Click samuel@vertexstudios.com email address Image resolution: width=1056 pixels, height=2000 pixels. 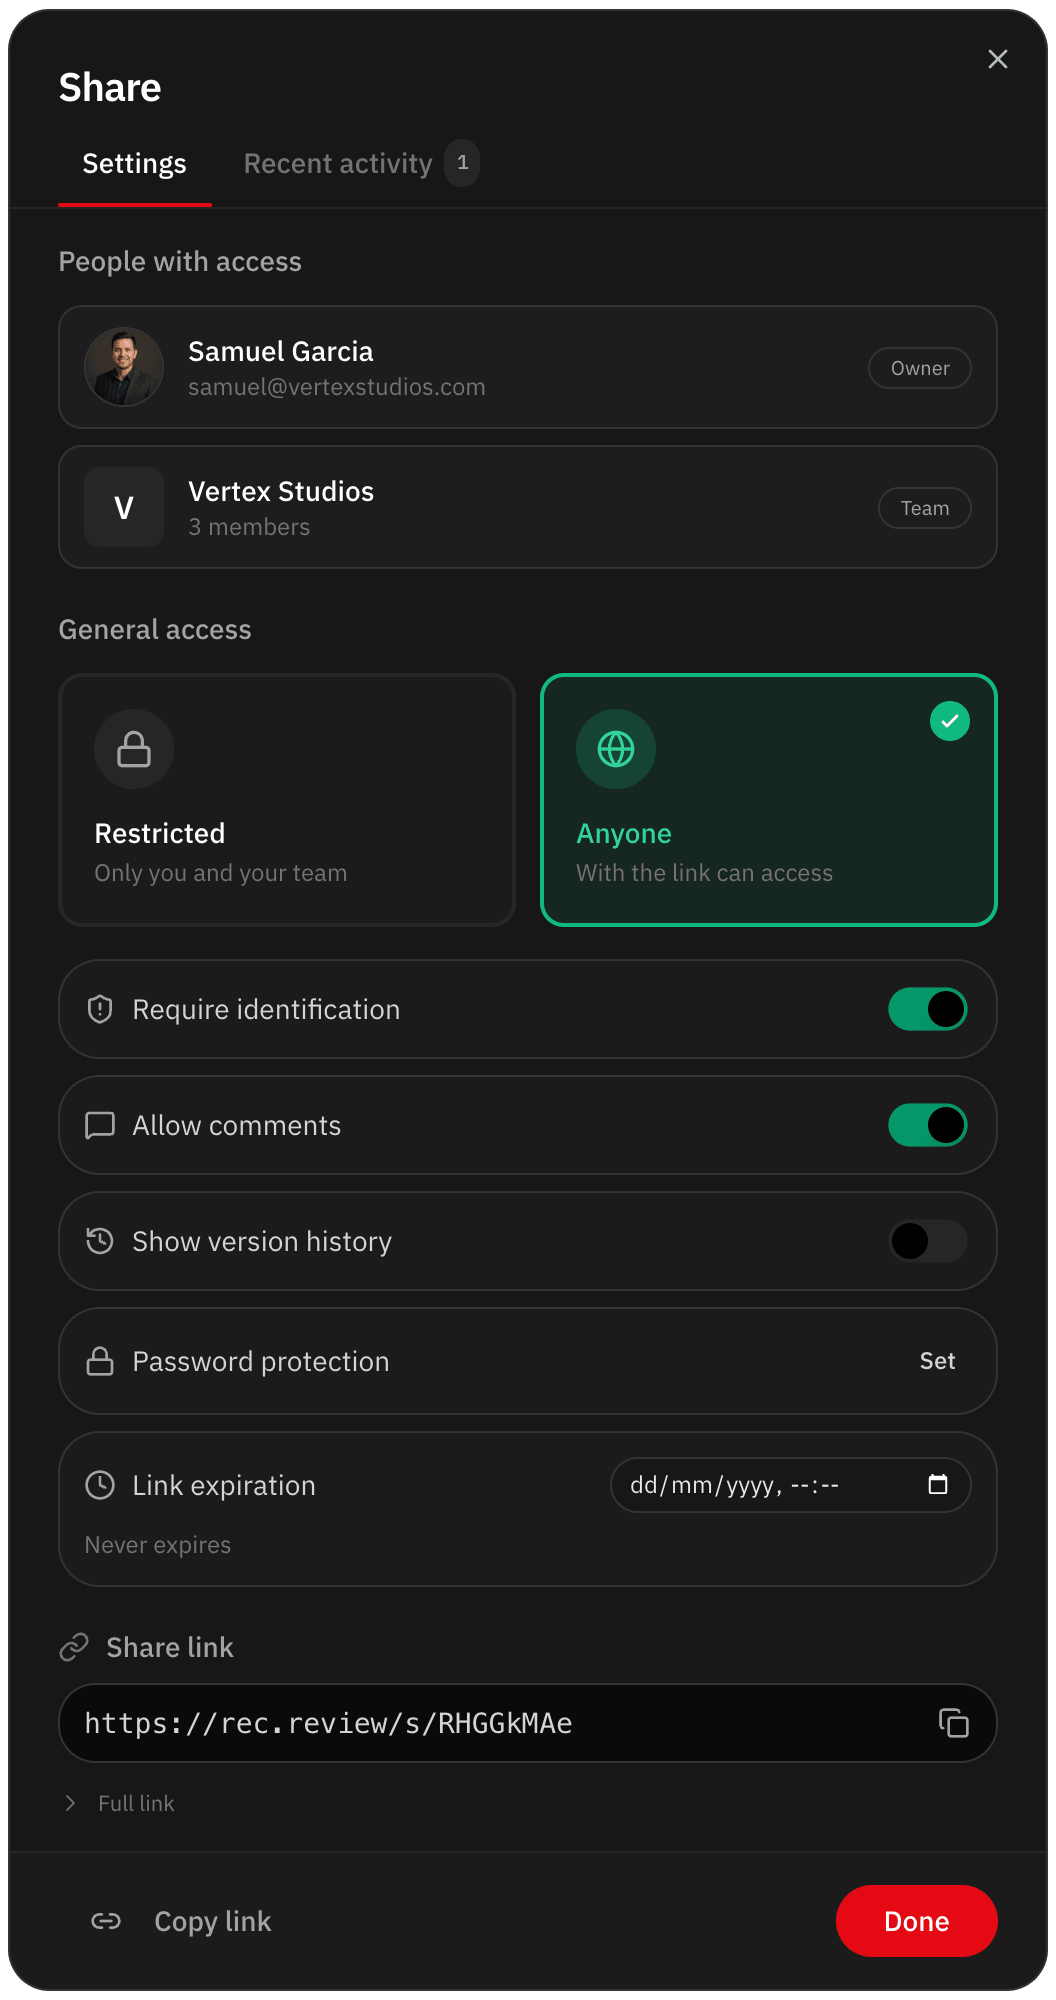(x=337, y=387)
